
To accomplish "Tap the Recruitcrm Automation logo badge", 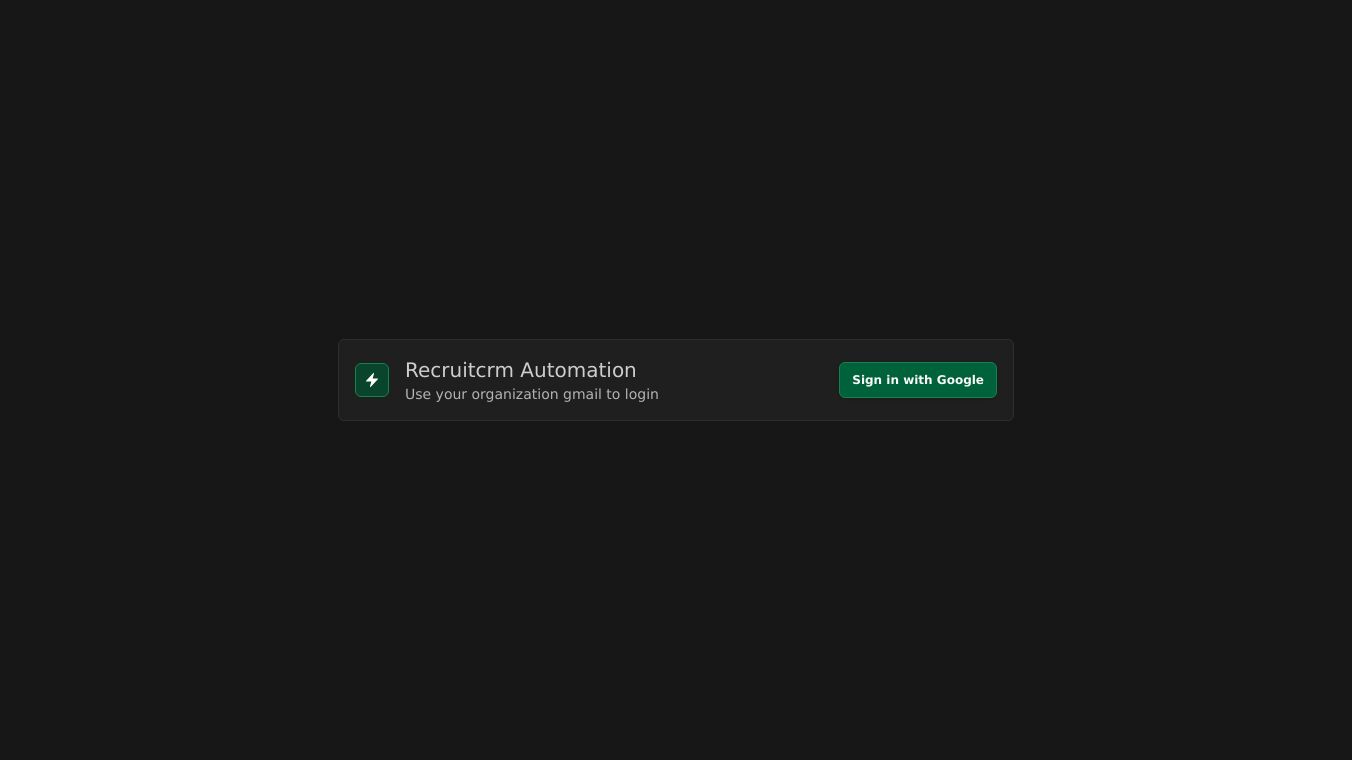I will coord(372,380).
